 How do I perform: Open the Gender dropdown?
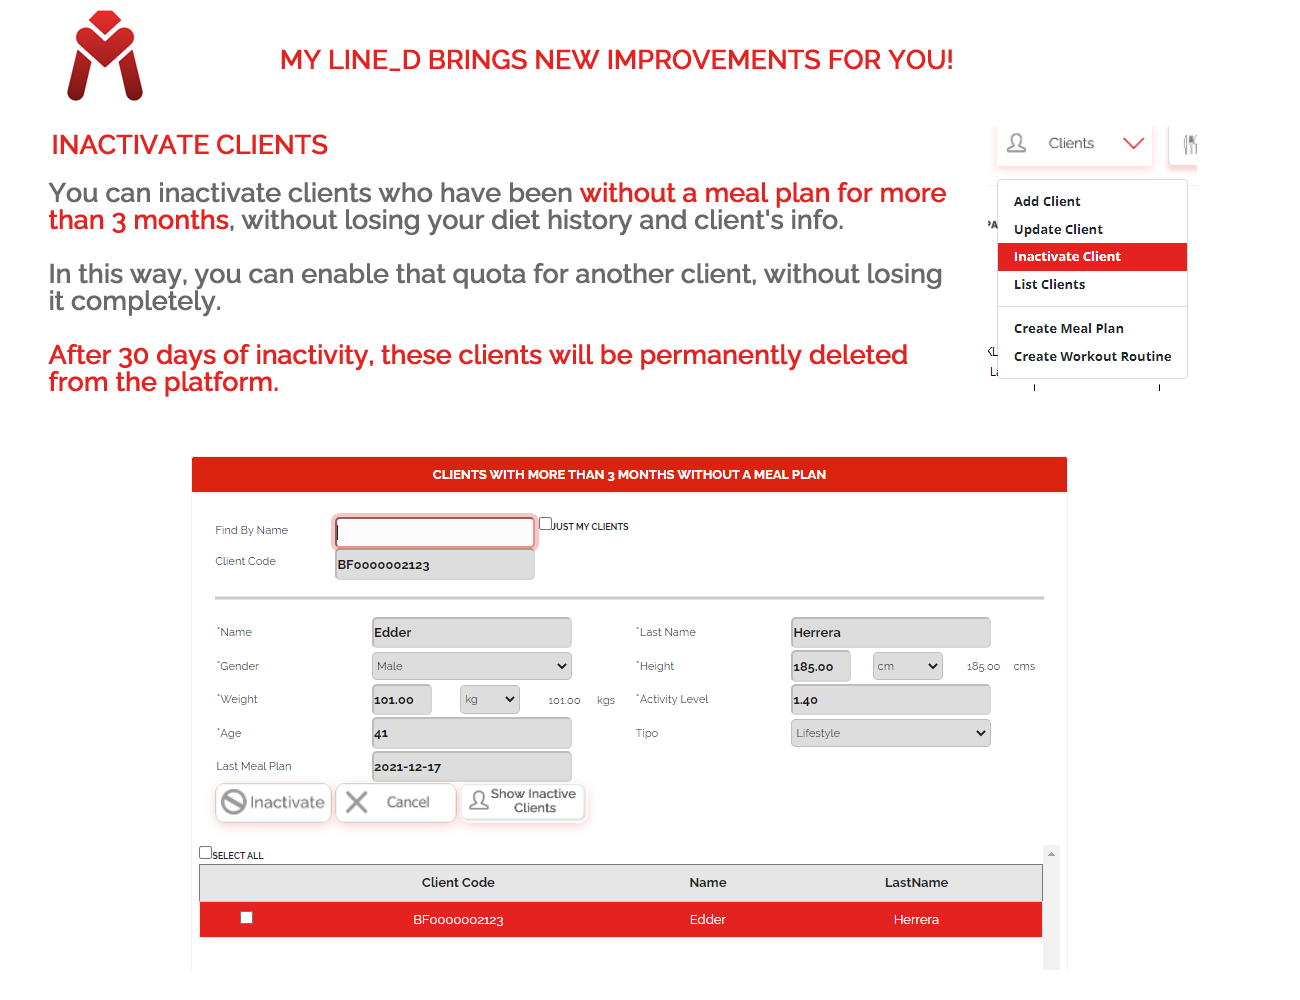tap(472, 665)
